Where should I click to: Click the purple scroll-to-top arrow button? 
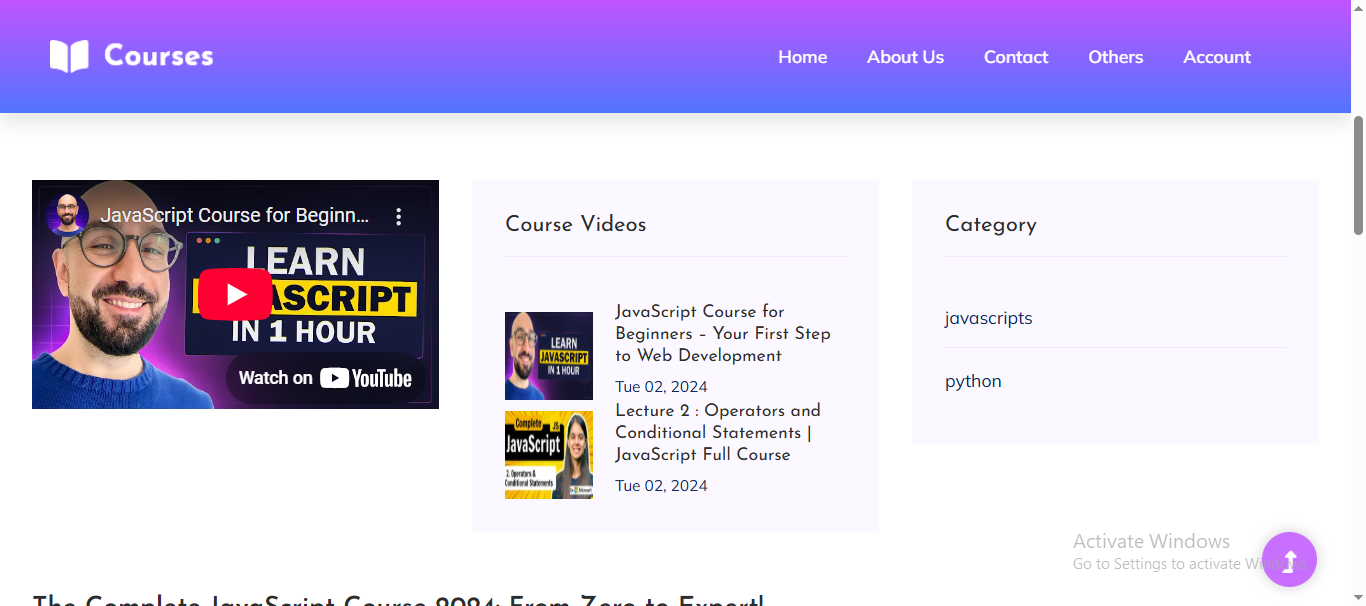[1288, 559]
